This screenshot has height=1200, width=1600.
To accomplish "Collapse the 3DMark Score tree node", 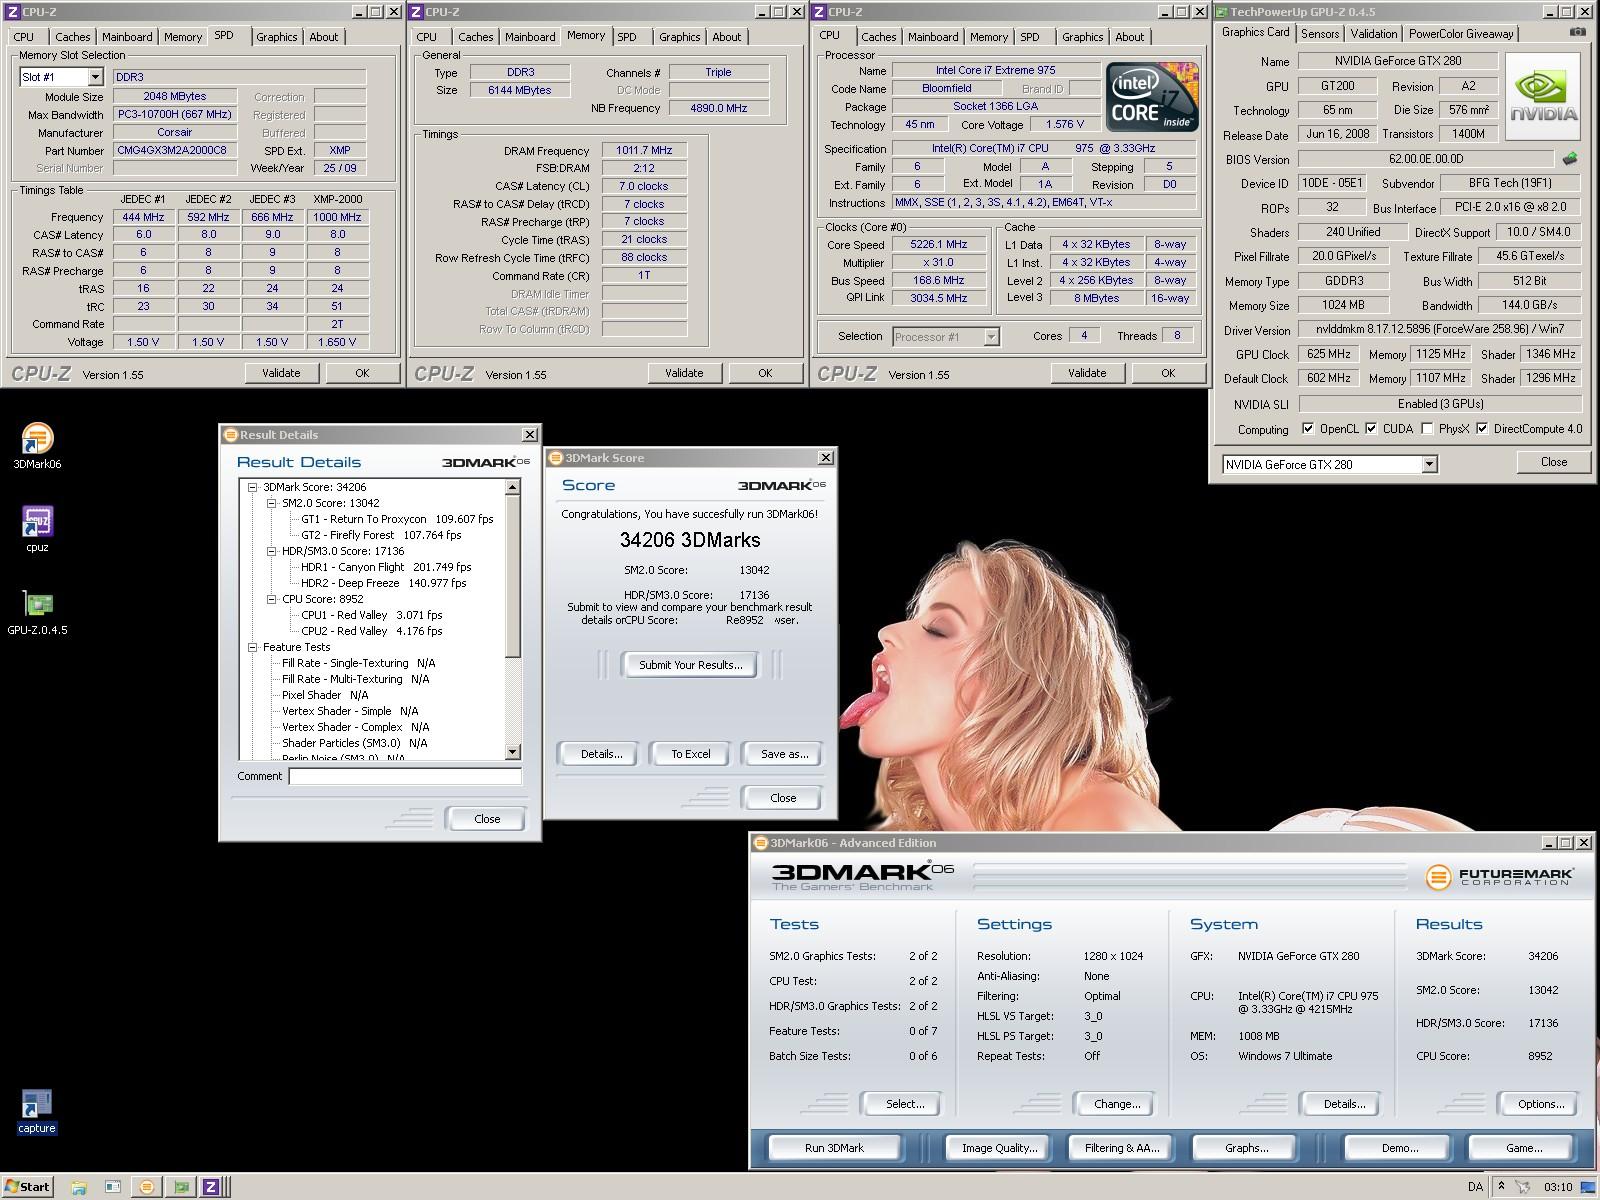I will coord(253,487).
